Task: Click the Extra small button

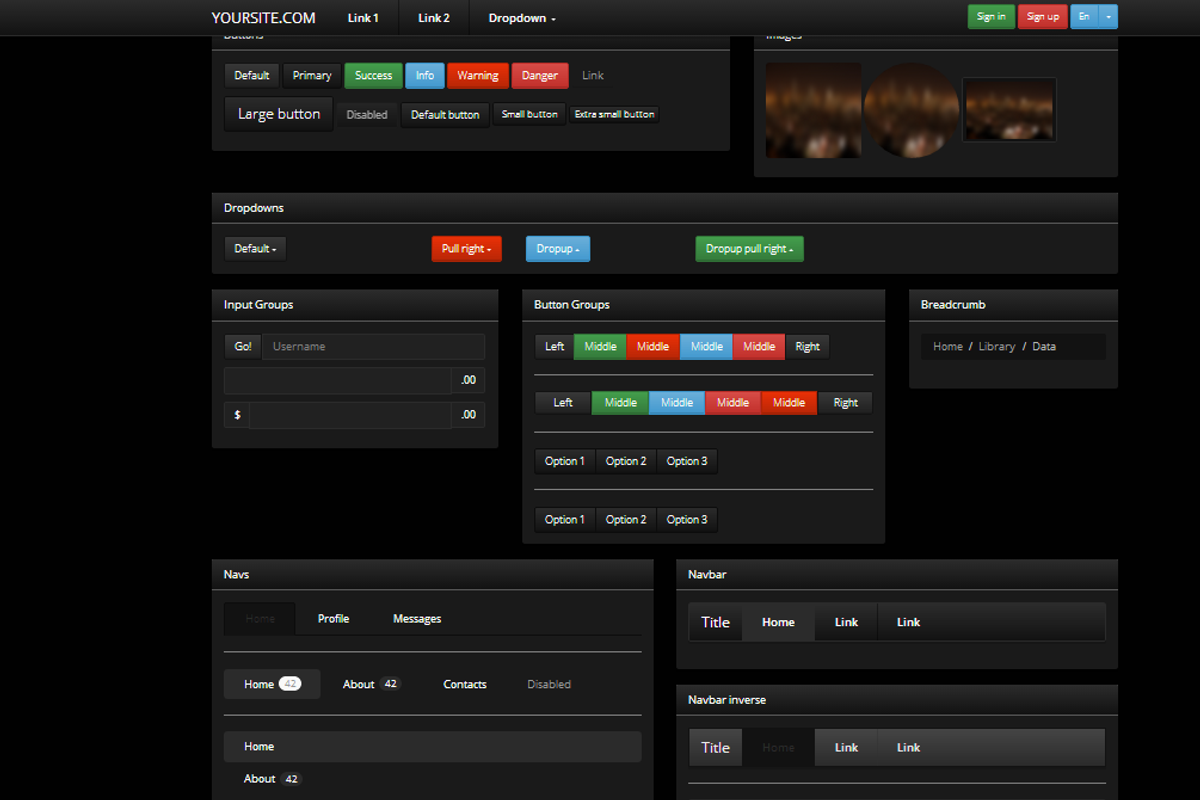Action: 614,113
